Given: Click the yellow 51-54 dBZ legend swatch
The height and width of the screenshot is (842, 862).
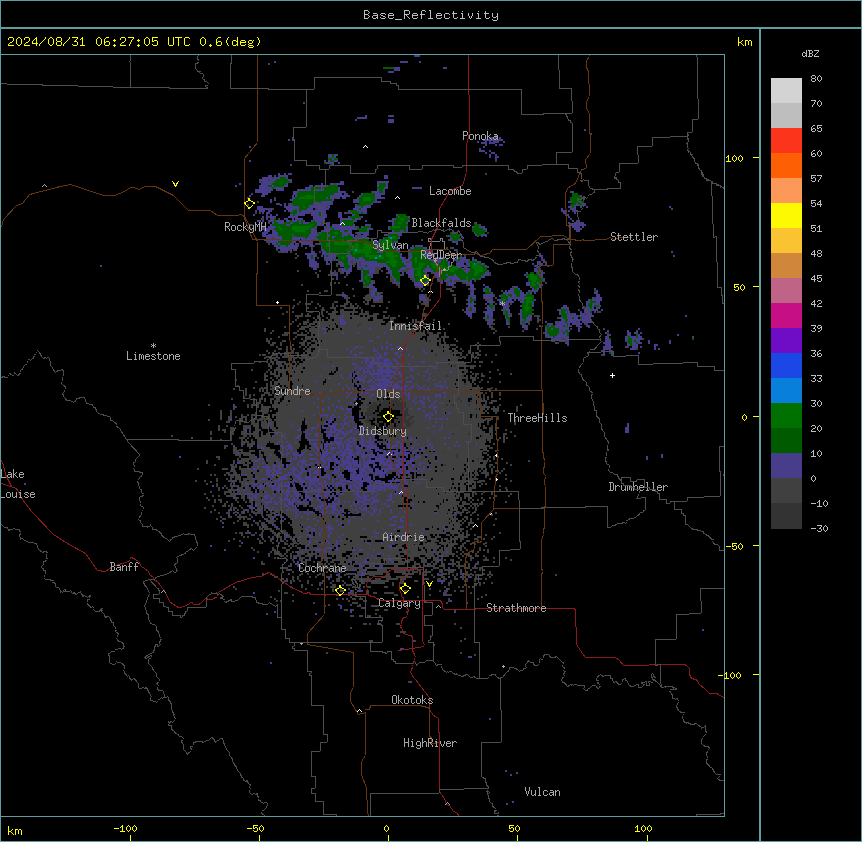Looking at the screenshot, I should click(x=786, y=215).
